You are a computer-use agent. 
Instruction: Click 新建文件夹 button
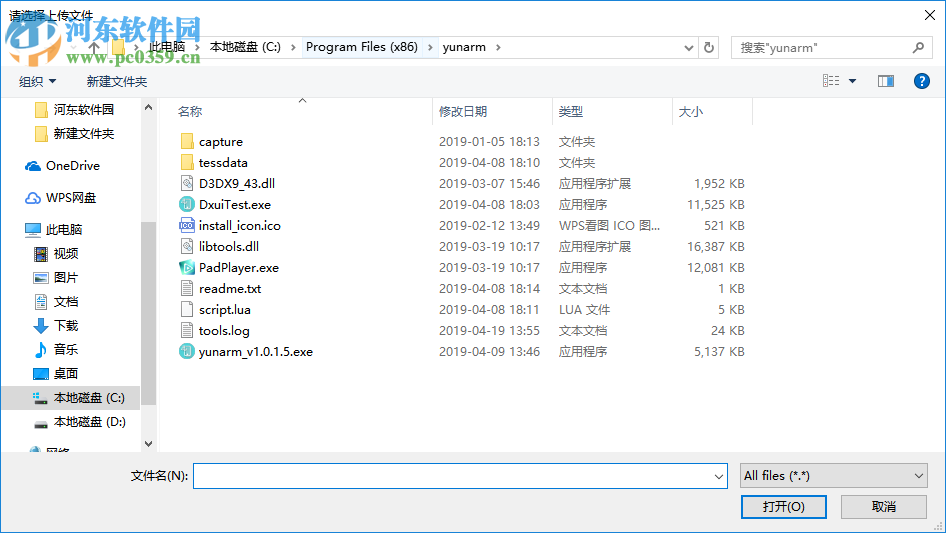tap(116, 81)
